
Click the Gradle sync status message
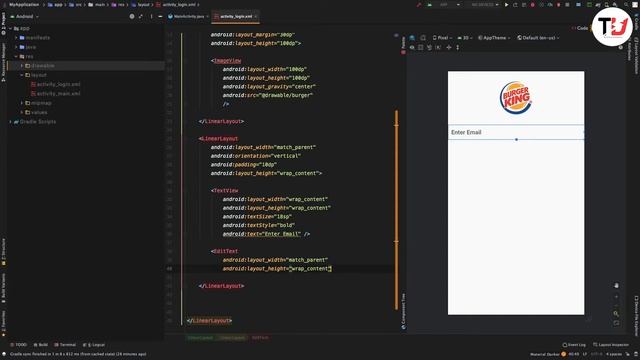click(x=78, y=354)
